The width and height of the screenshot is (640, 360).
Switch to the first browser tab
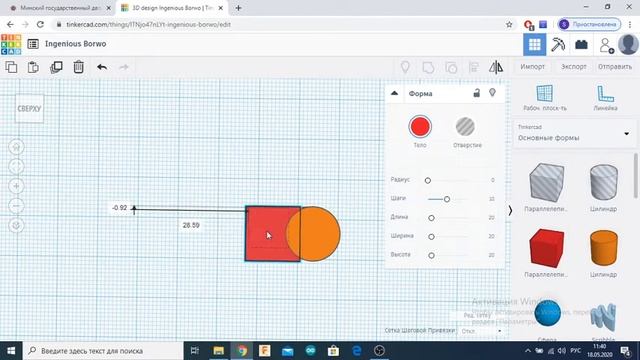coord(60,8)
